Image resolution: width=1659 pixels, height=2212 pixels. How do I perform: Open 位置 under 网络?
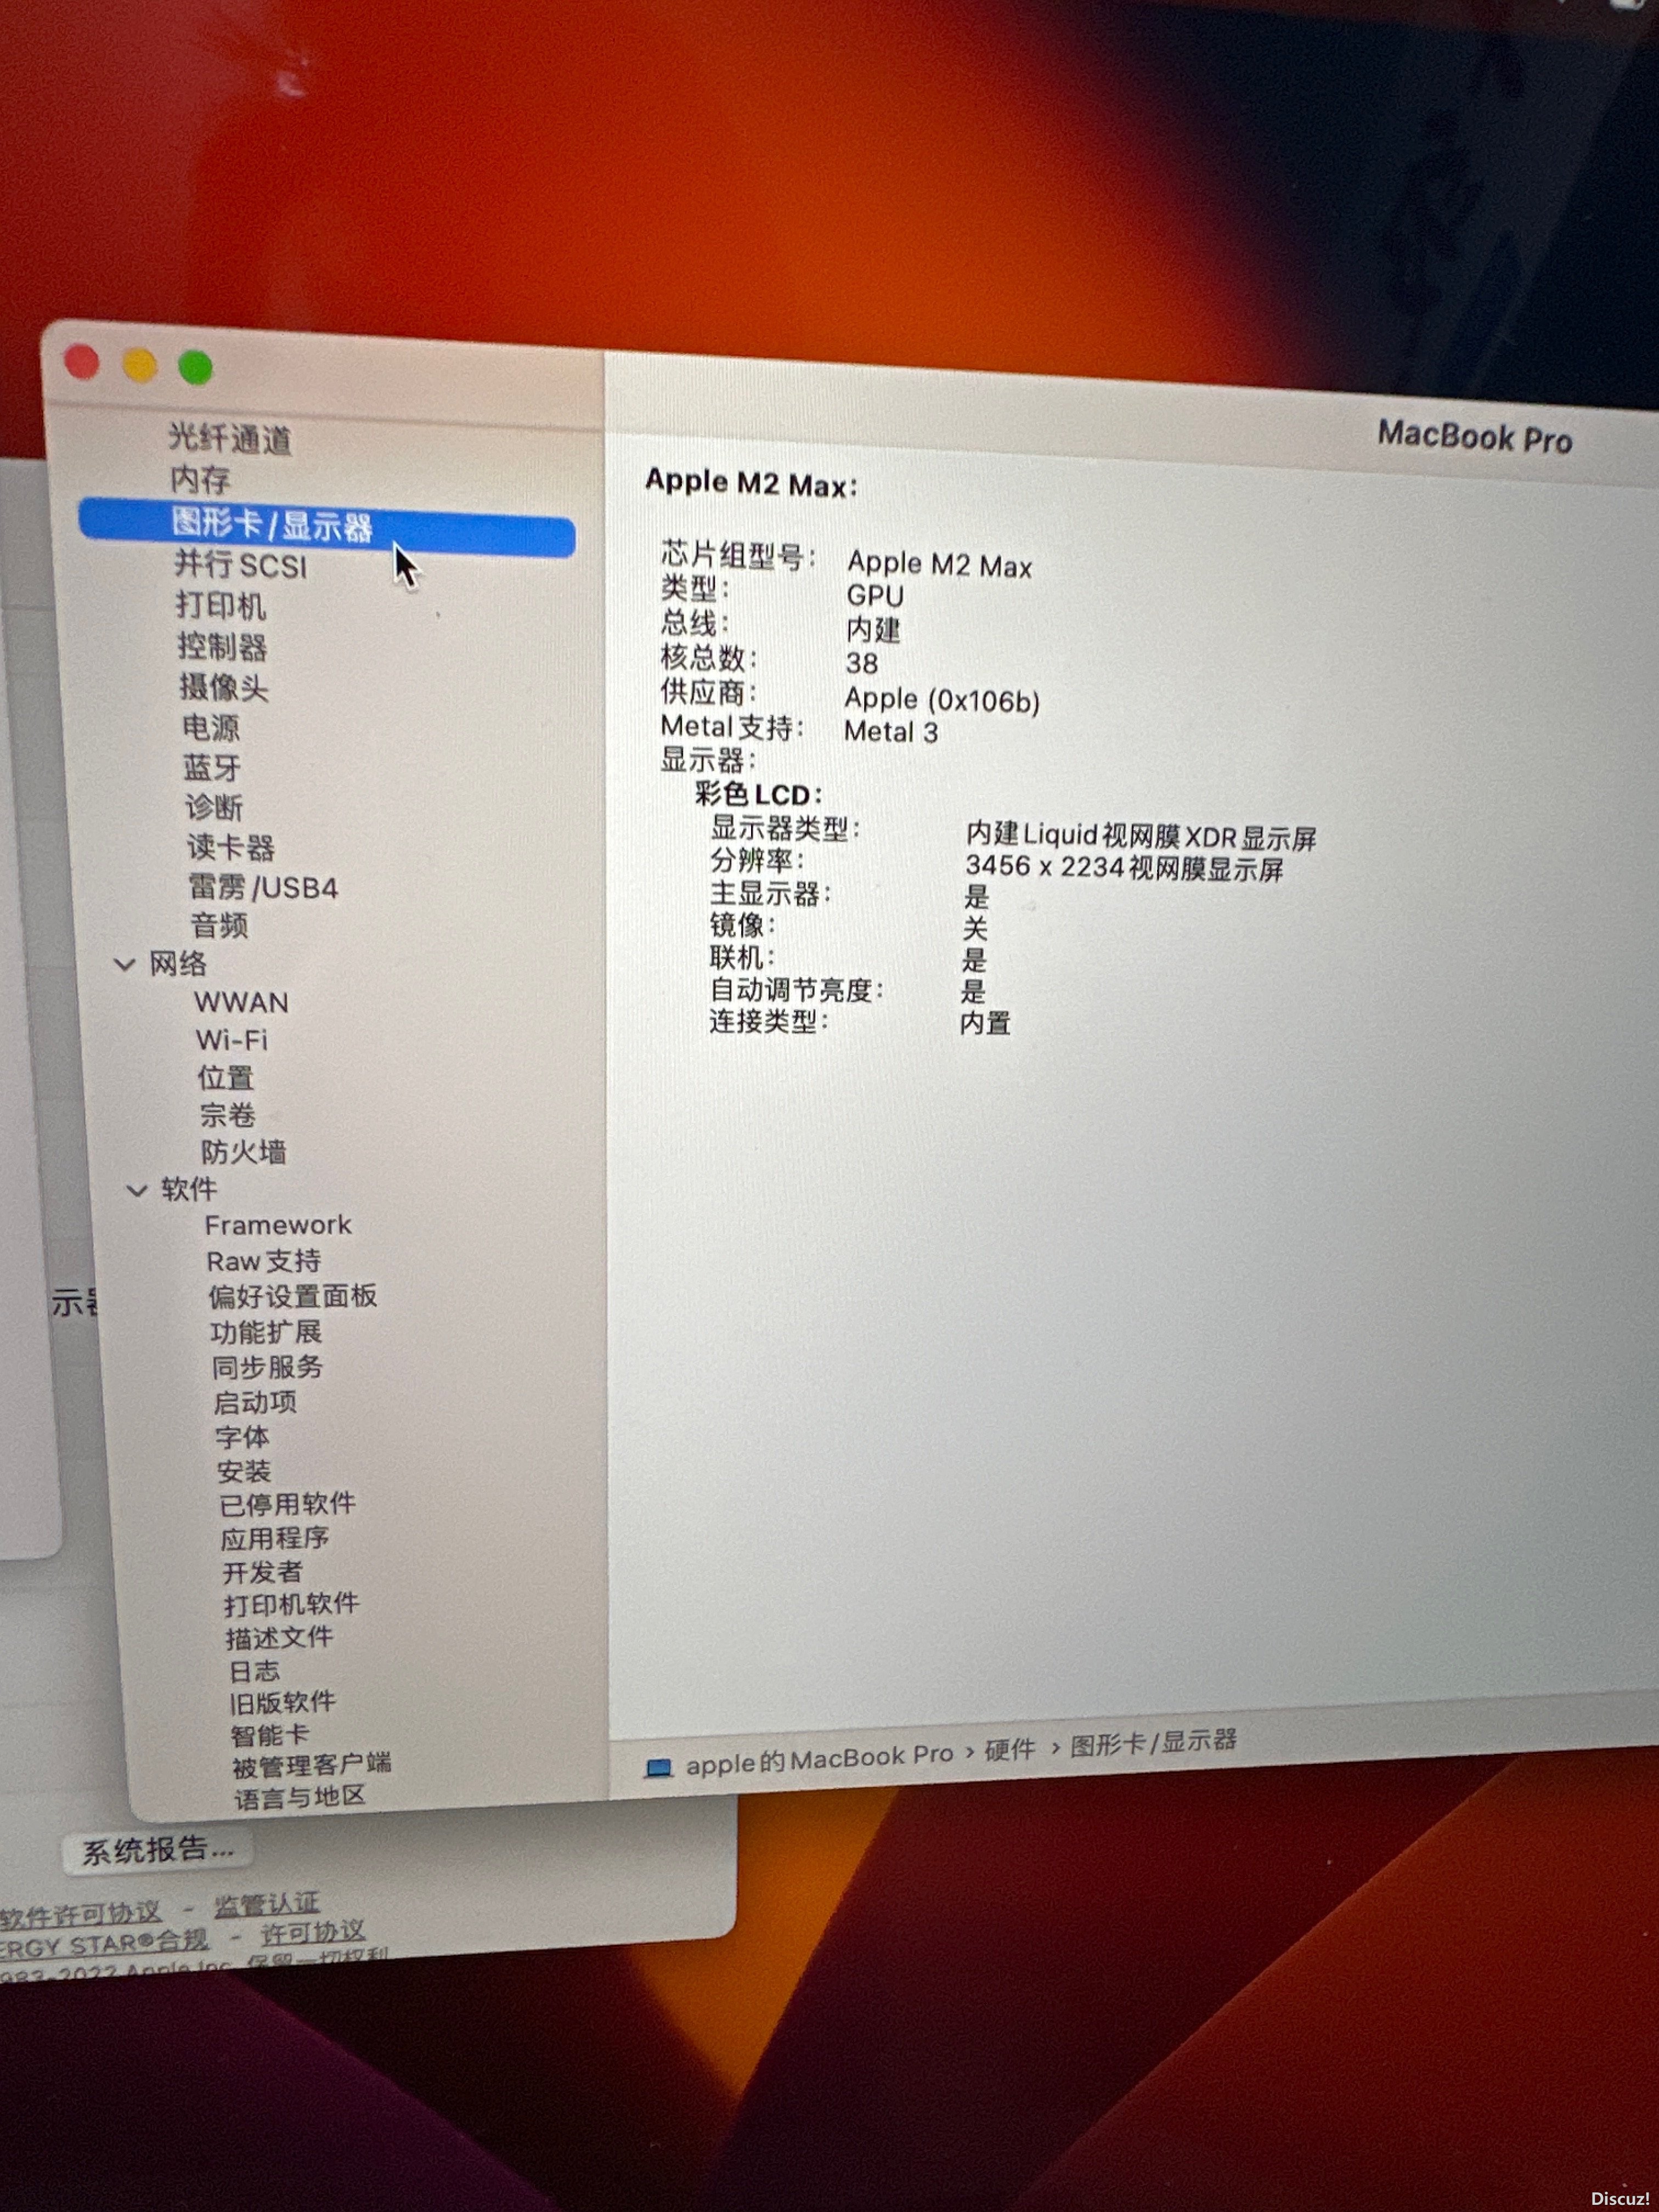226,1078
